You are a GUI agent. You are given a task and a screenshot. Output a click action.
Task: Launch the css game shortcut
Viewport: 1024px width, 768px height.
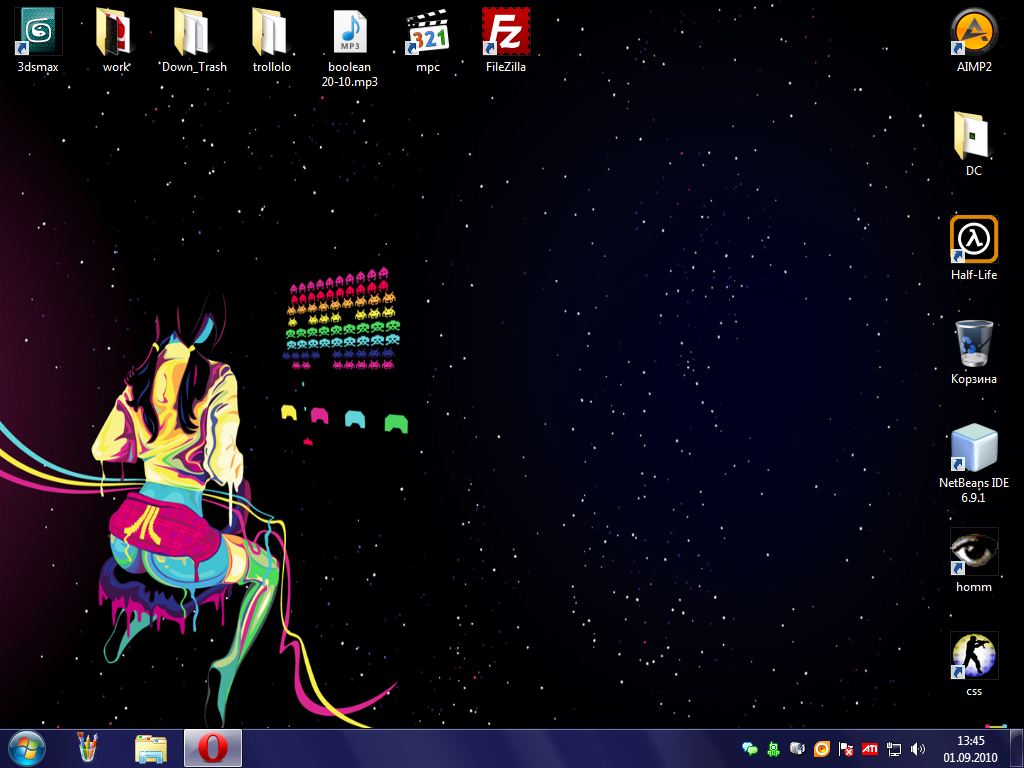coord(973,656)
